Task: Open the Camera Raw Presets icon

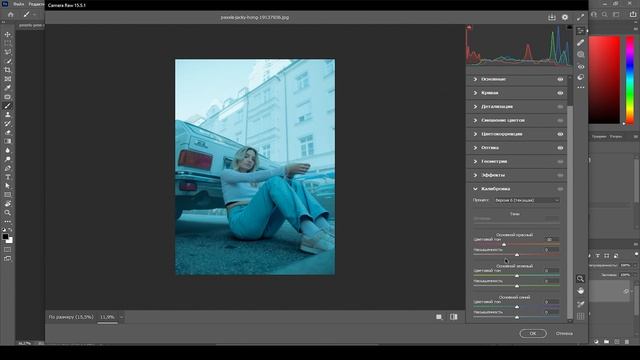Action: click(581, 77)
